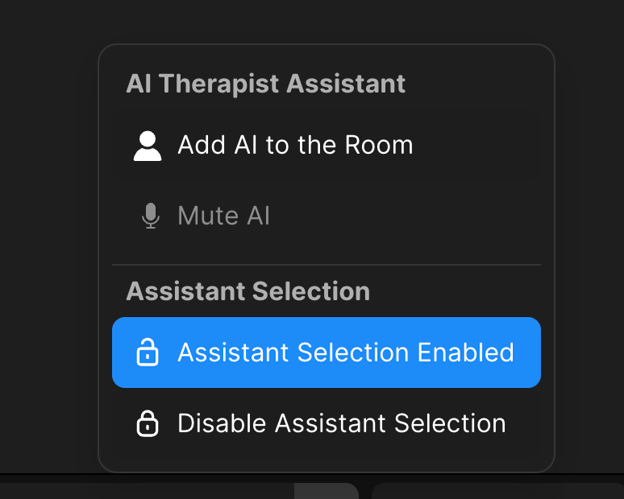Click the AI Therapist Assistant heading
Viewport: 624px width, 499px height.
tap(265, 83)
